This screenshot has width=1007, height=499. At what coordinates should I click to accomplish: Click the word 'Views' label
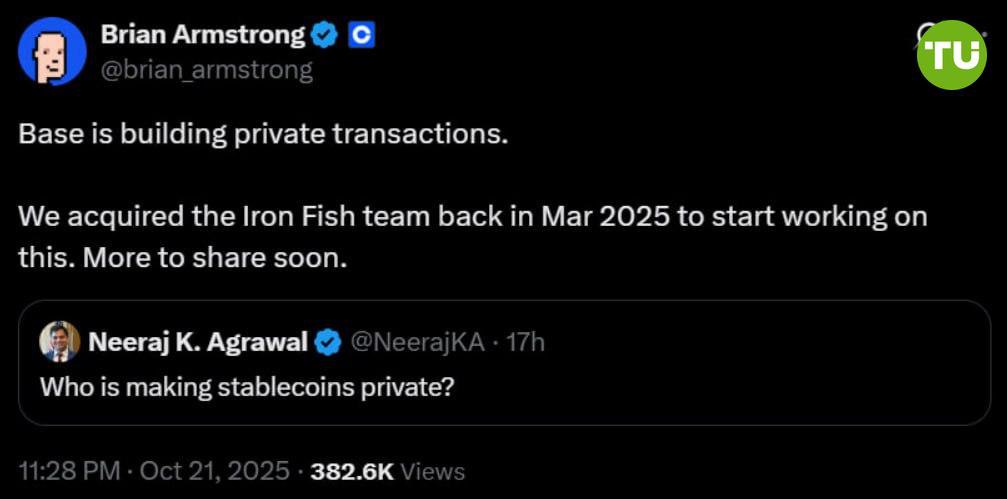[x=432, y=471]
